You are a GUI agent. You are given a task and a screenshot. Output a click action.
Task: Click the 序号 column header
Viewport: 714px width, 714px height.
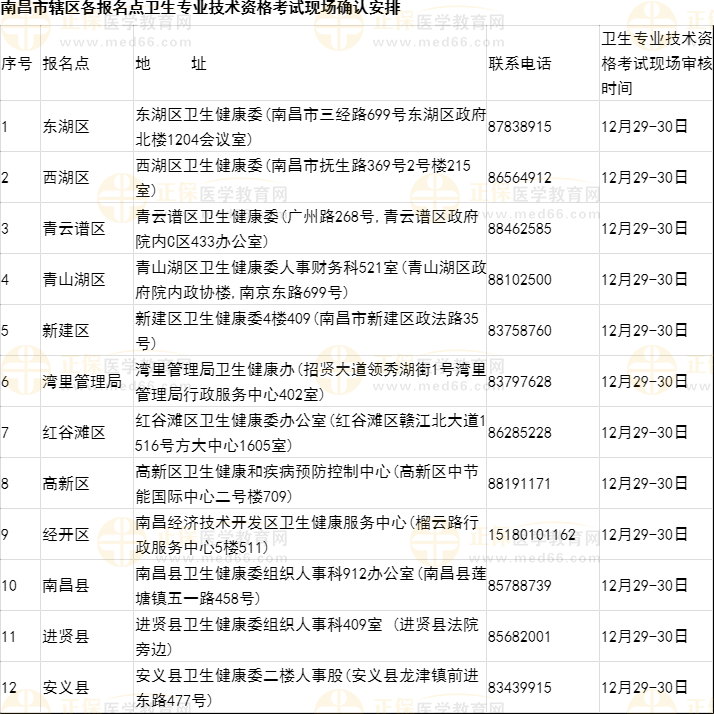point(17,63)
